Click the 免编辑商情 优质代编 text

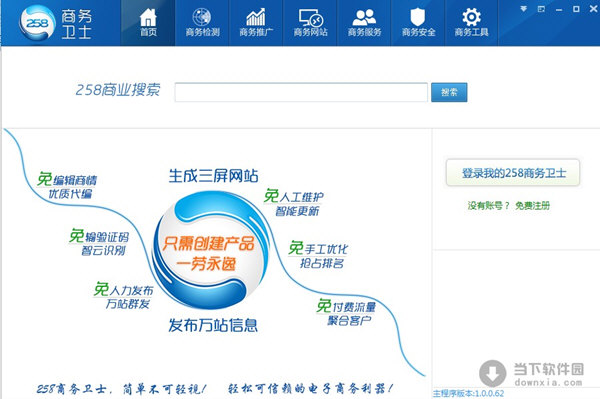tap(67, 186)
